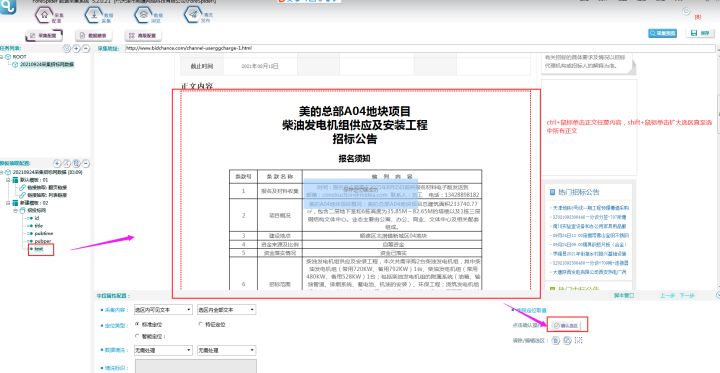
Task: Click the template panel edit icon
Action: click(67, 164)
